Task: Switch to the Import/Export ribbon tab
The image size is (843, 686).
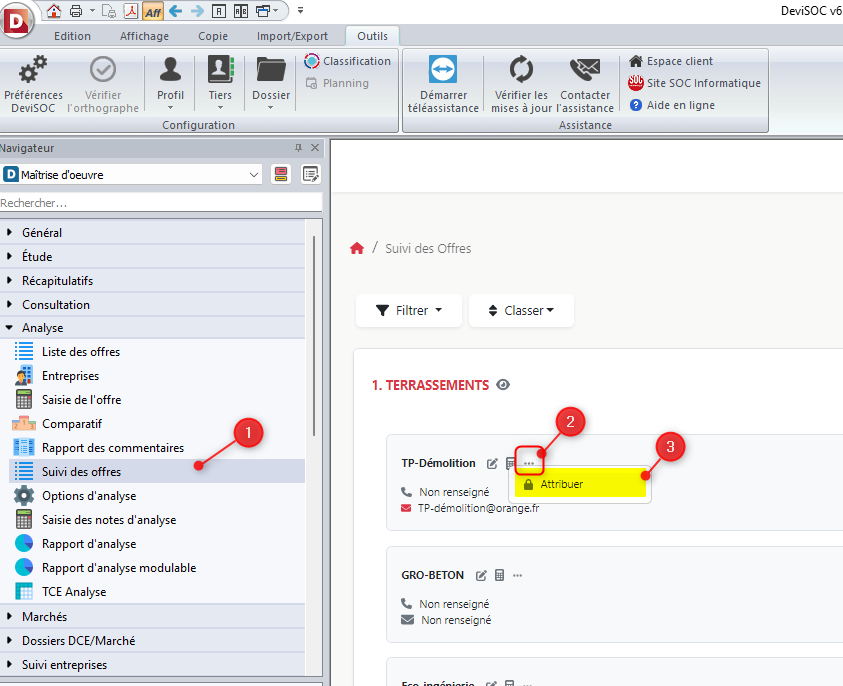Action: click(291, 36)
